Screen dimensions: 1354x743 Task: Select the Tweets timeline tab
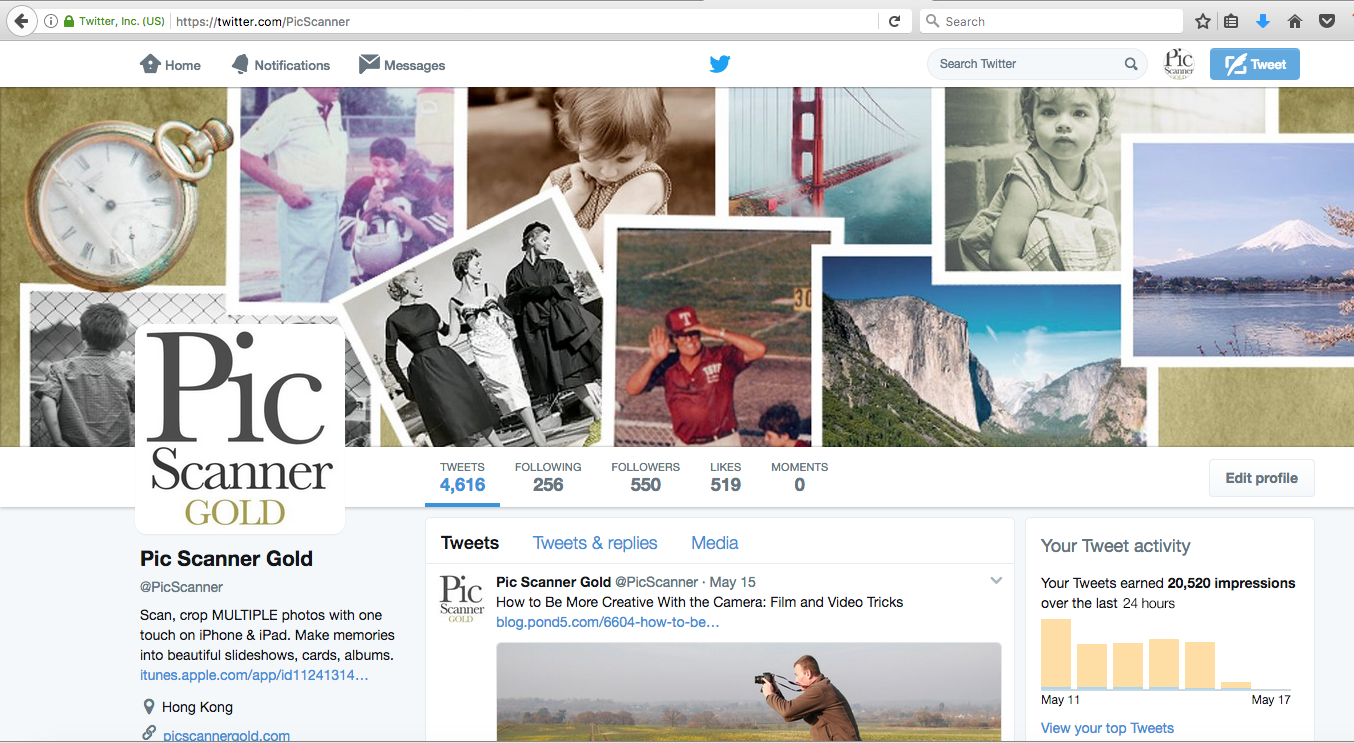(470, 543)
